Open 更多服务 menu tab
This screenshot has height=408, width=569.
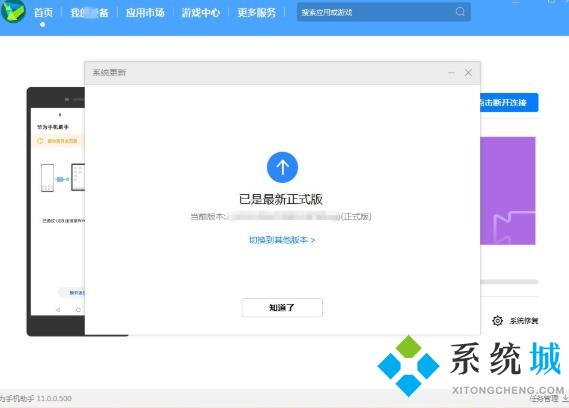(x=257, y=13)
